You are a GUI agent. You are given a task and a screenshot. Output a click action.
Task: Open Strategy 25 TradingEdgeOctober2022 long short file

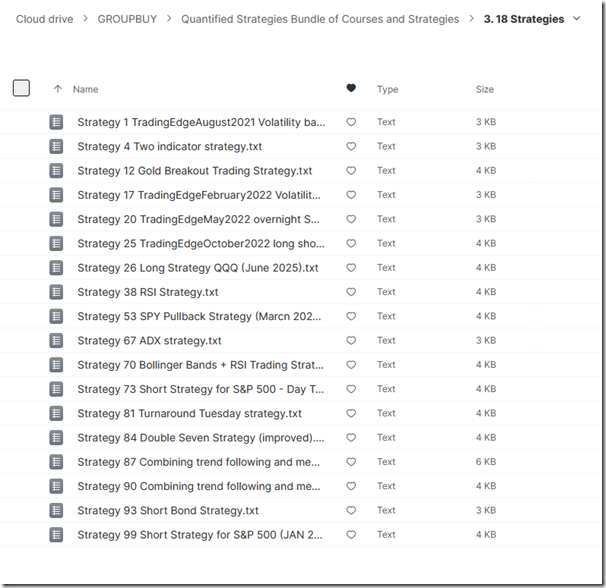coord(201,244)
